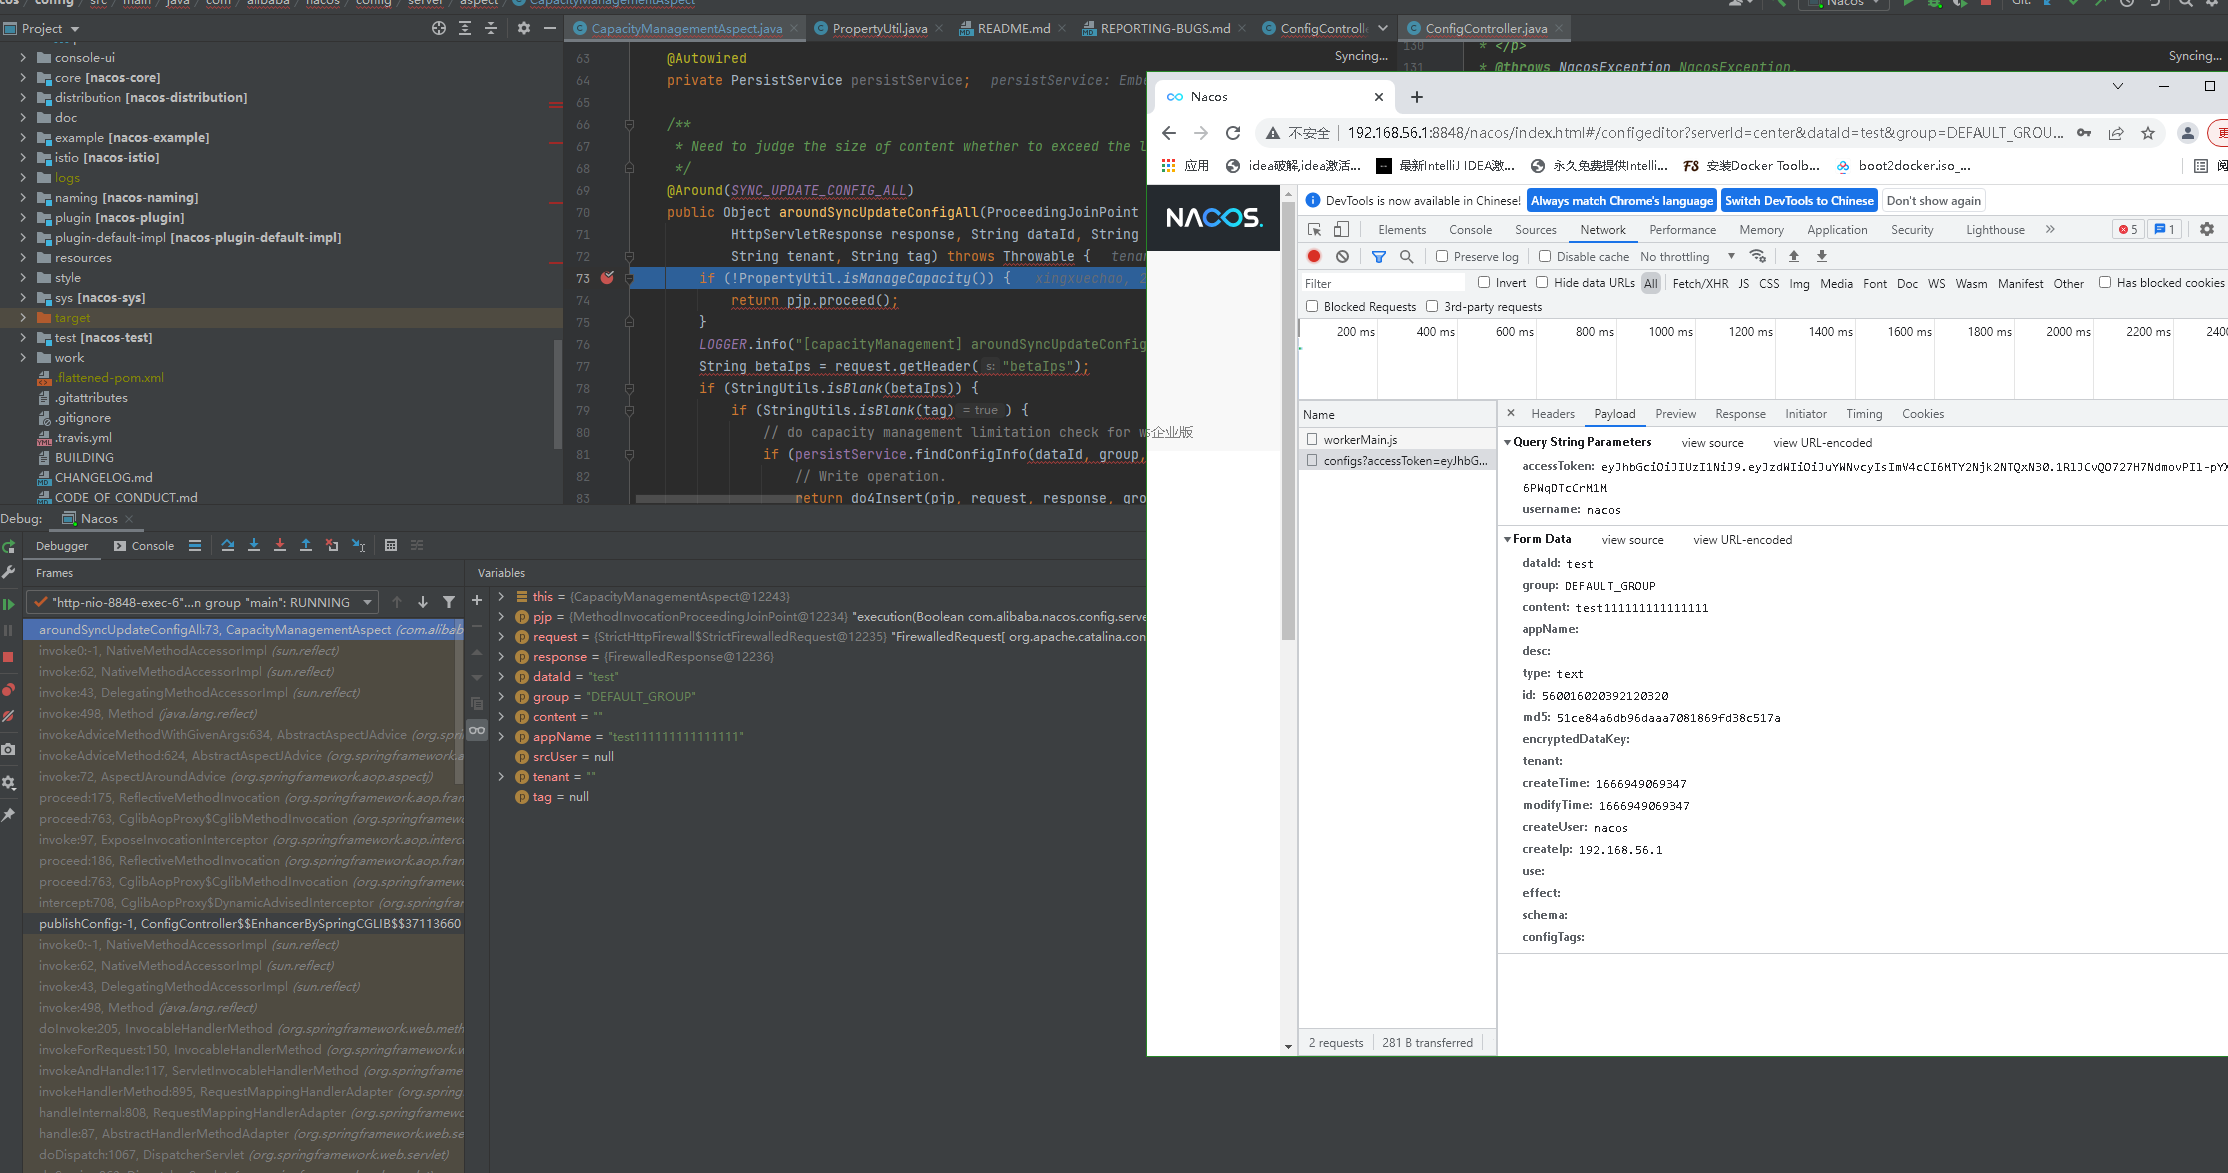
Task: Click Always match Chrome's language button
Action: [1621, 201]
